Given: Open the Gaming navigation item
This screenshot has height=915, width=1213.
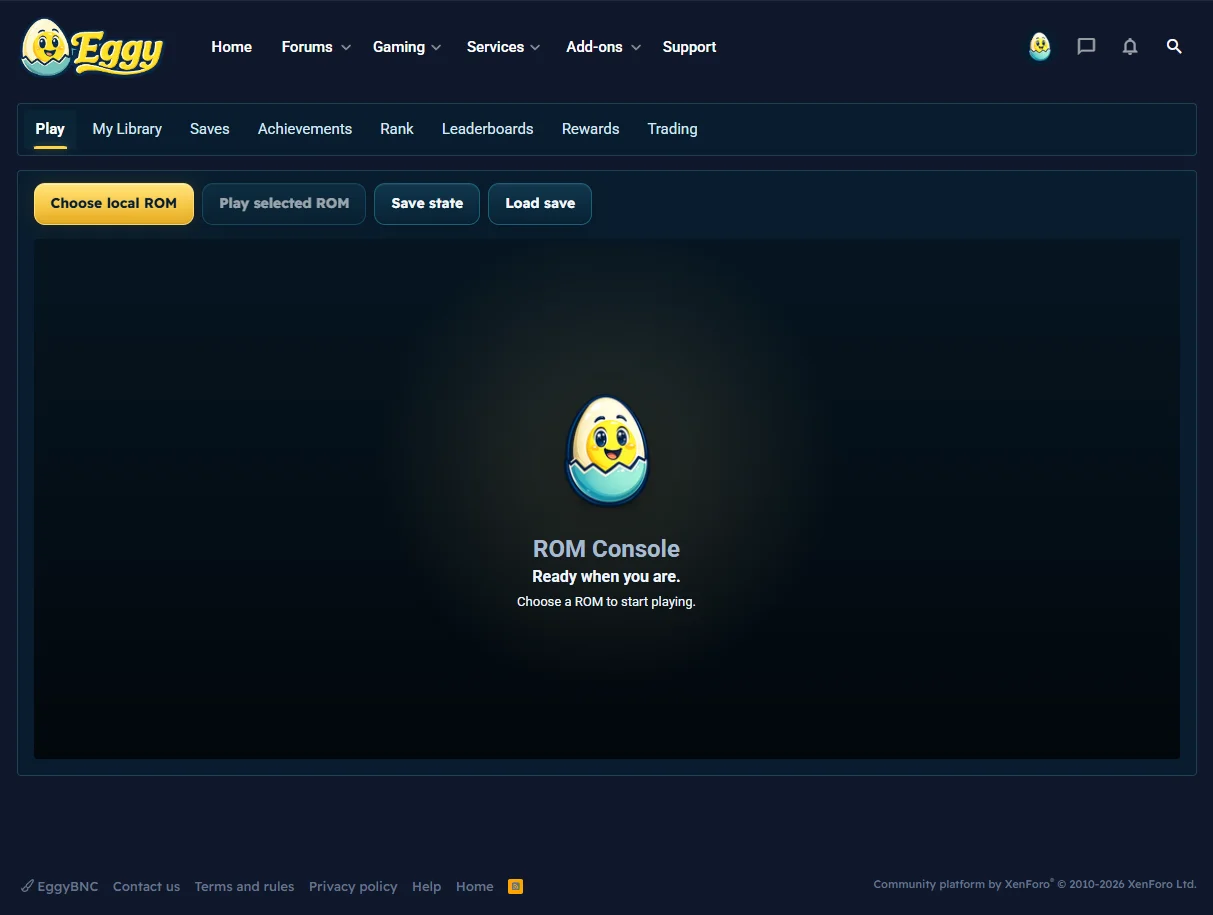Looking at the screenshot, I should (399, 47).
